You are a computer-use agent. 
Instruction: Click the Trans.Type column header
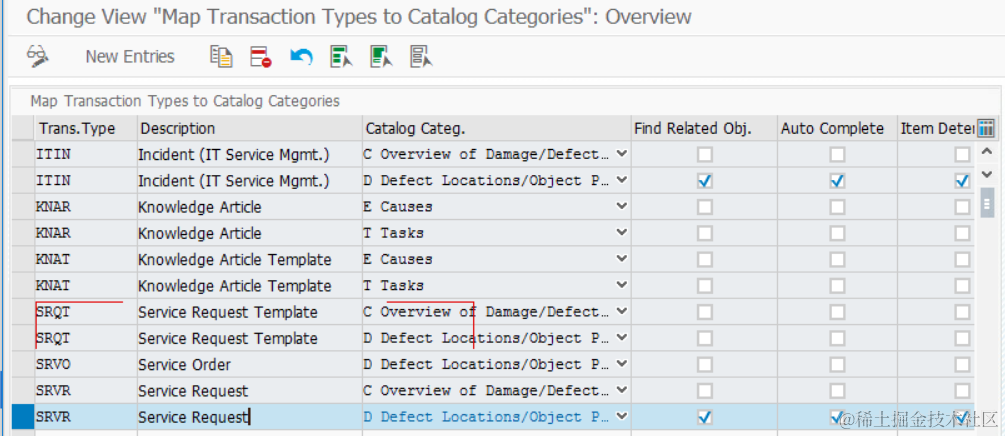pyautogui.click(x=77, y=128)
